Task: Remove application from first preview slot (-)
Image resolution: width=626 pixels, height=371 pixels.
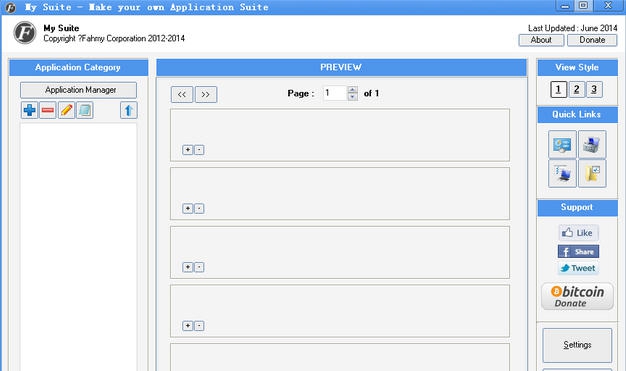Action: [199, 150]
